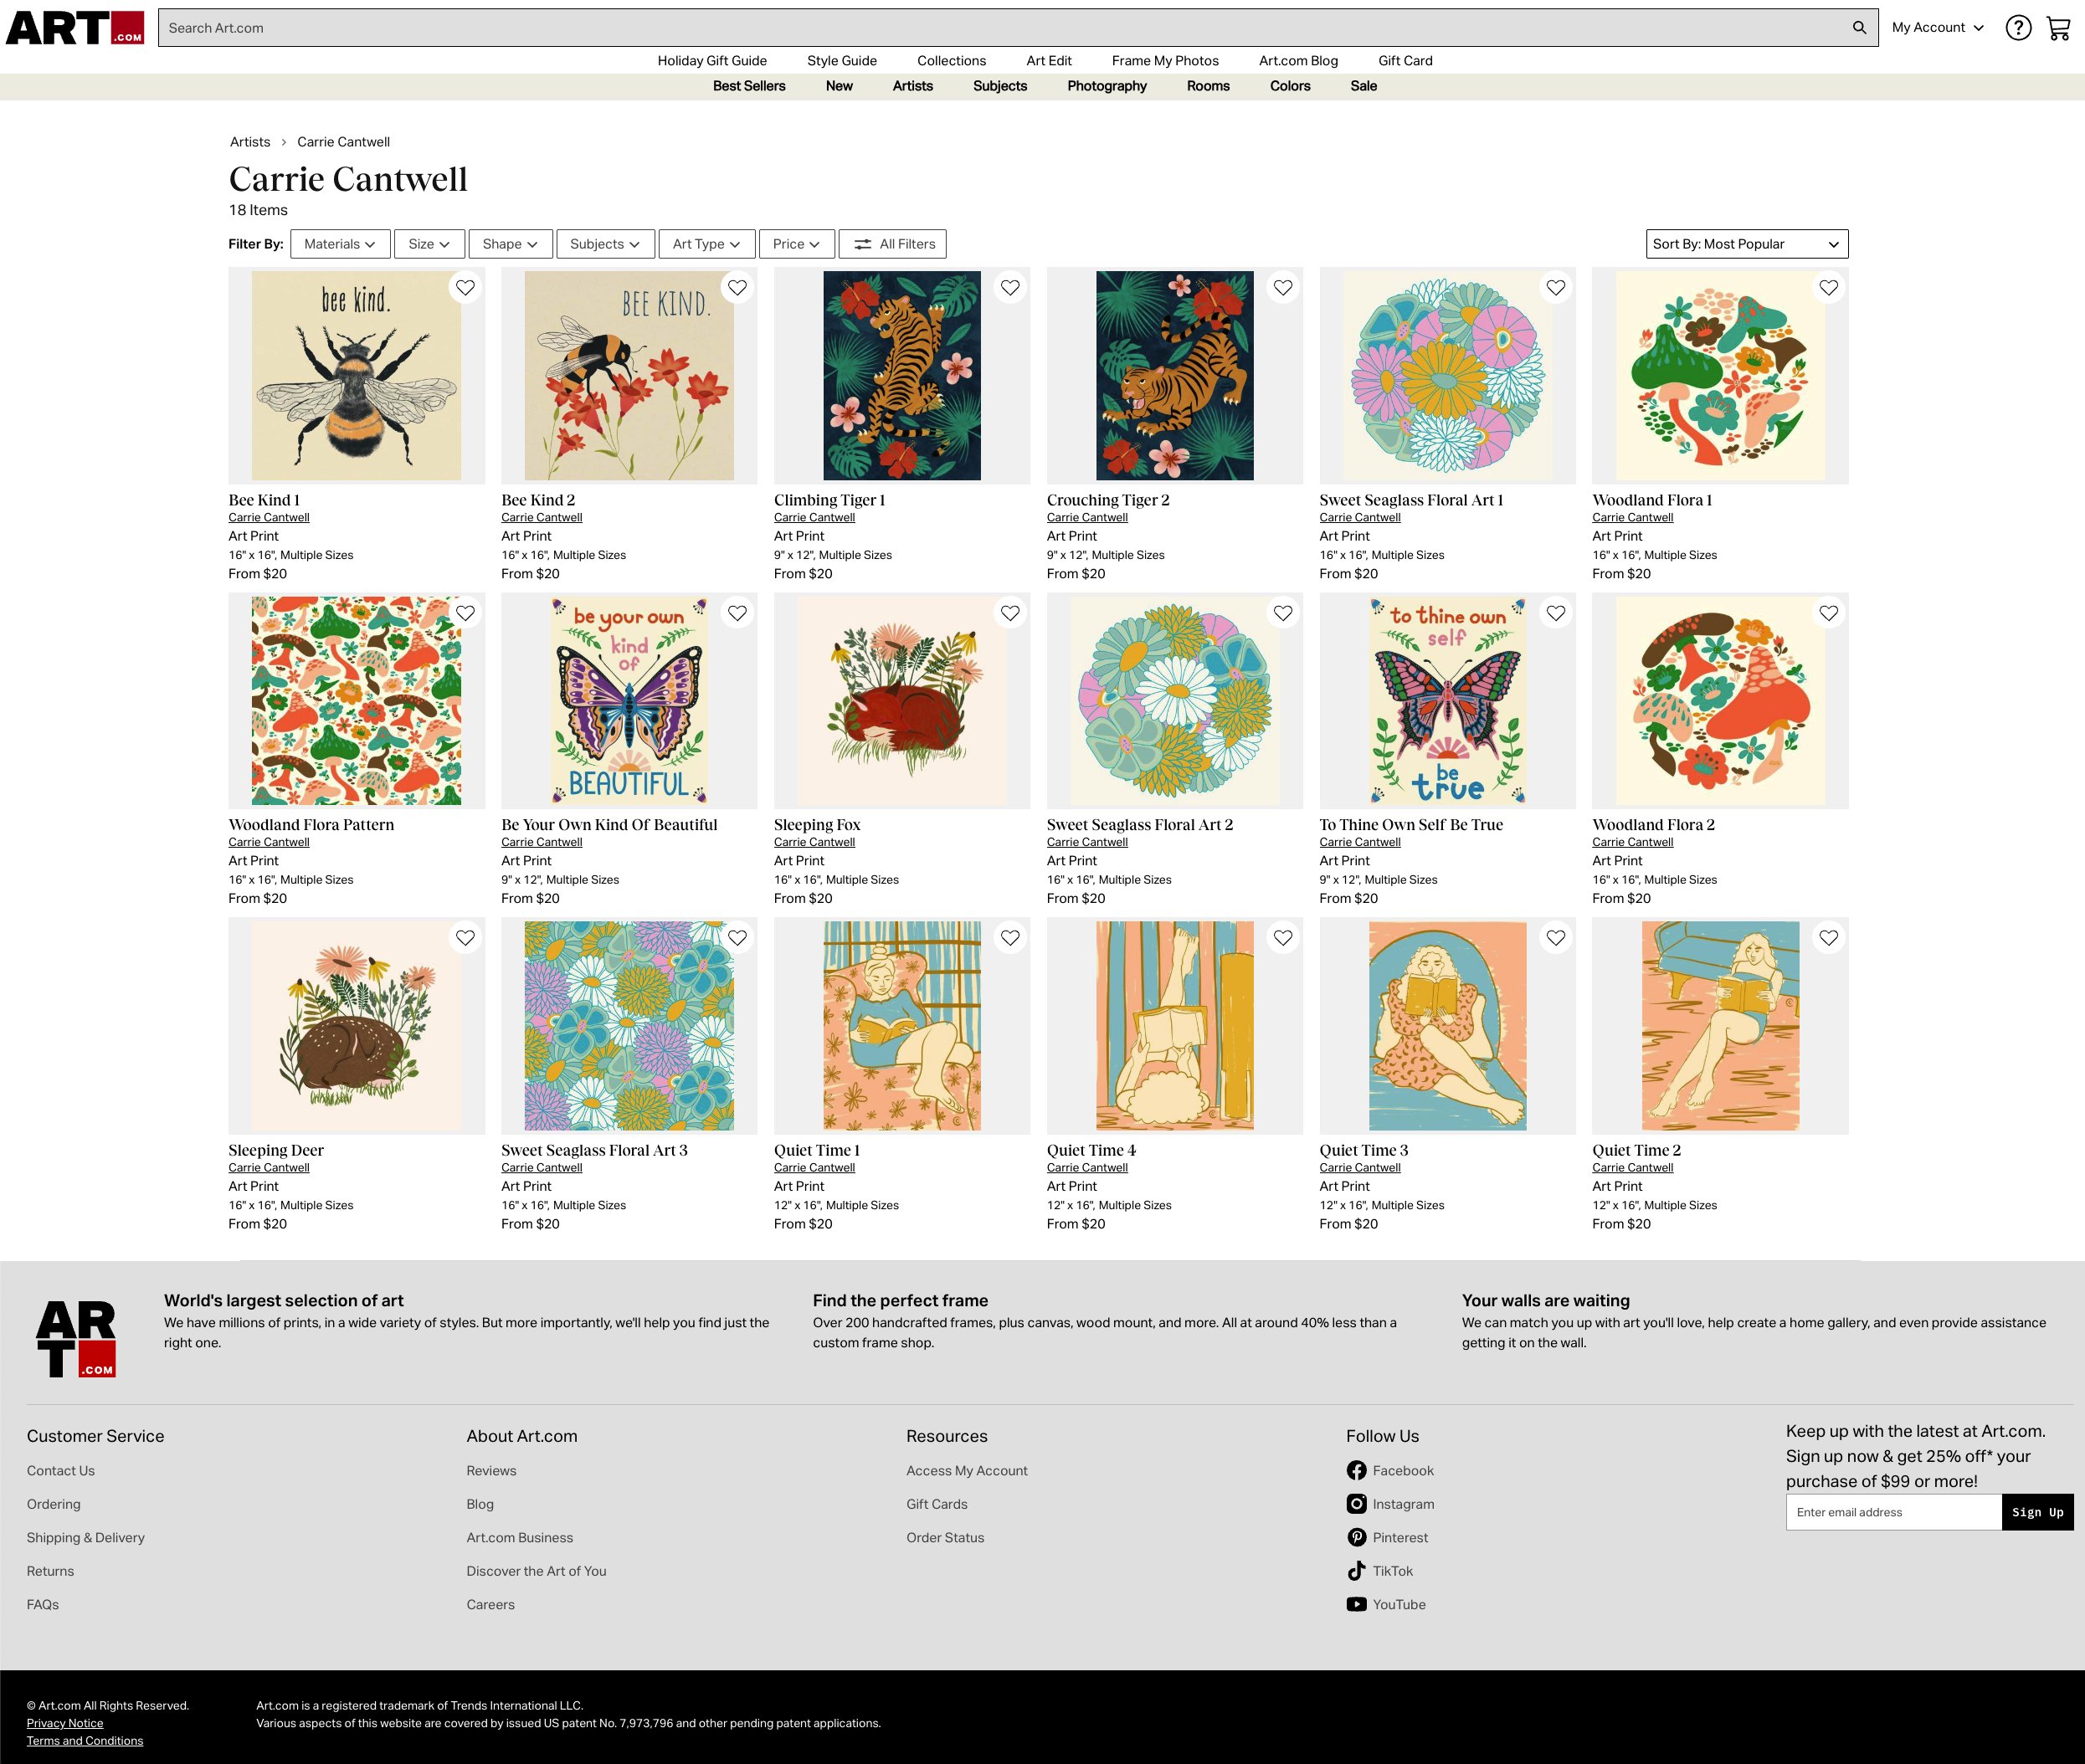Open the Best Sellers menu item
2085x1764 pixels.
[x=749, y=86]
